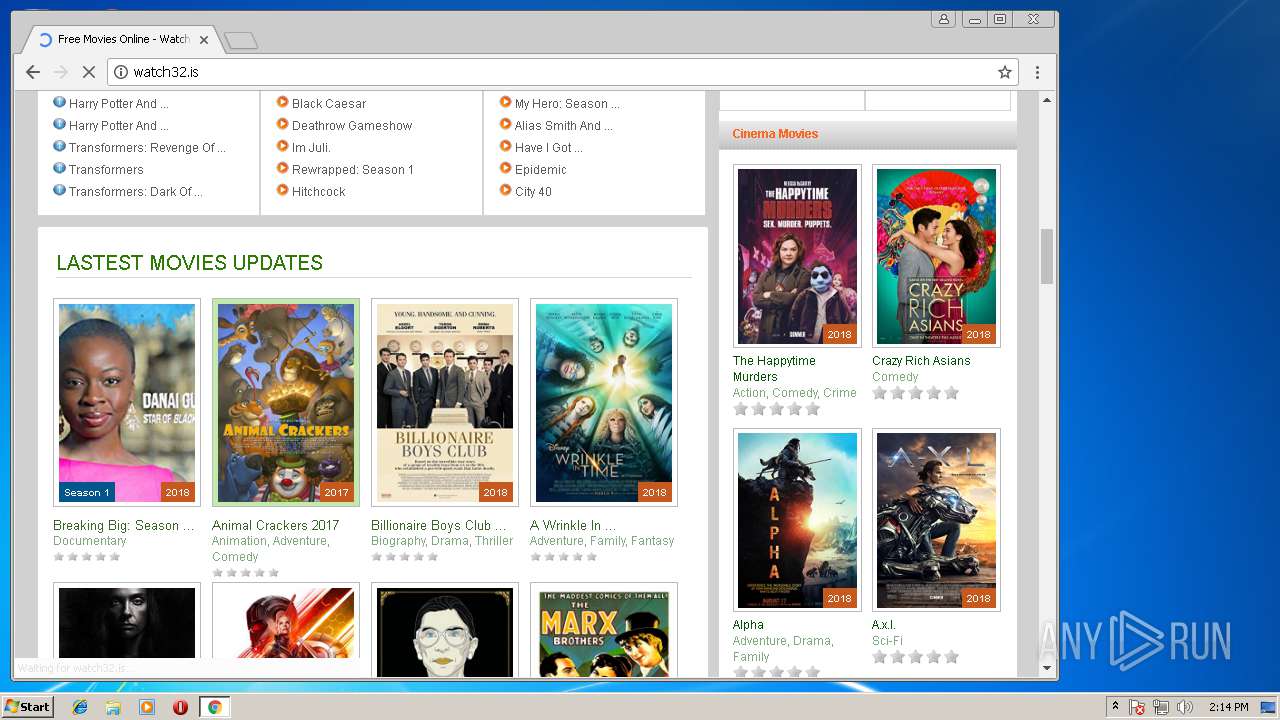This screenshot has height=720, width=1280.
Task: Select Sci-Fi genre under A.x.l.
Action: [x=887, y=641]
